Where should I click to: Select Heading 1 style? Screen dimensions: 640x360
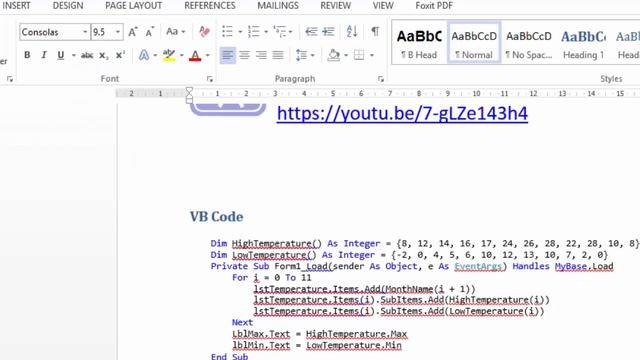[583, 43]
